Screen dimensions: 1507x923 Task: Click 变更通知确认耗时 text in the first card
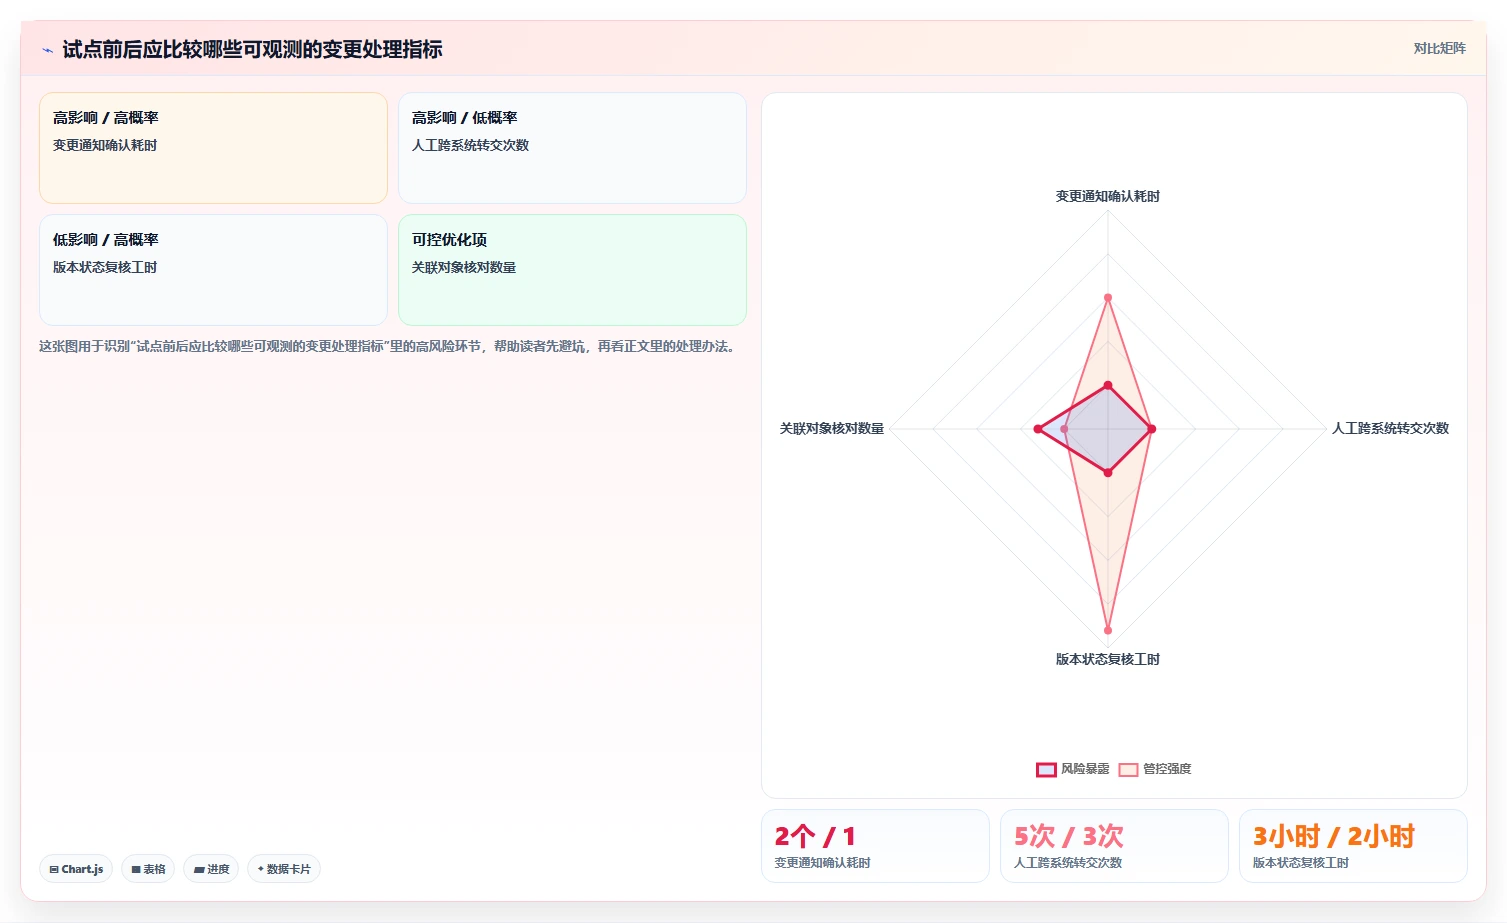105,145
